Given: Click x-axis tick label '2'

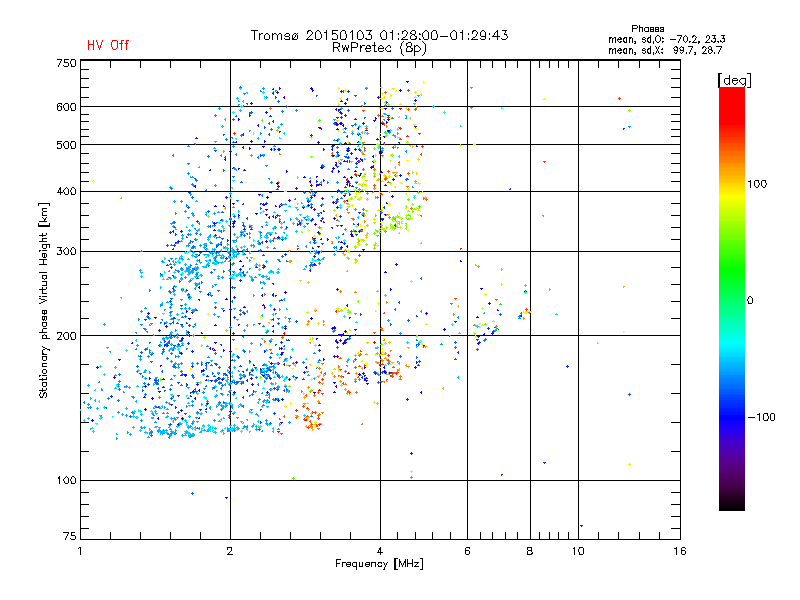Looking at the screenshot, I should point(230,551).
